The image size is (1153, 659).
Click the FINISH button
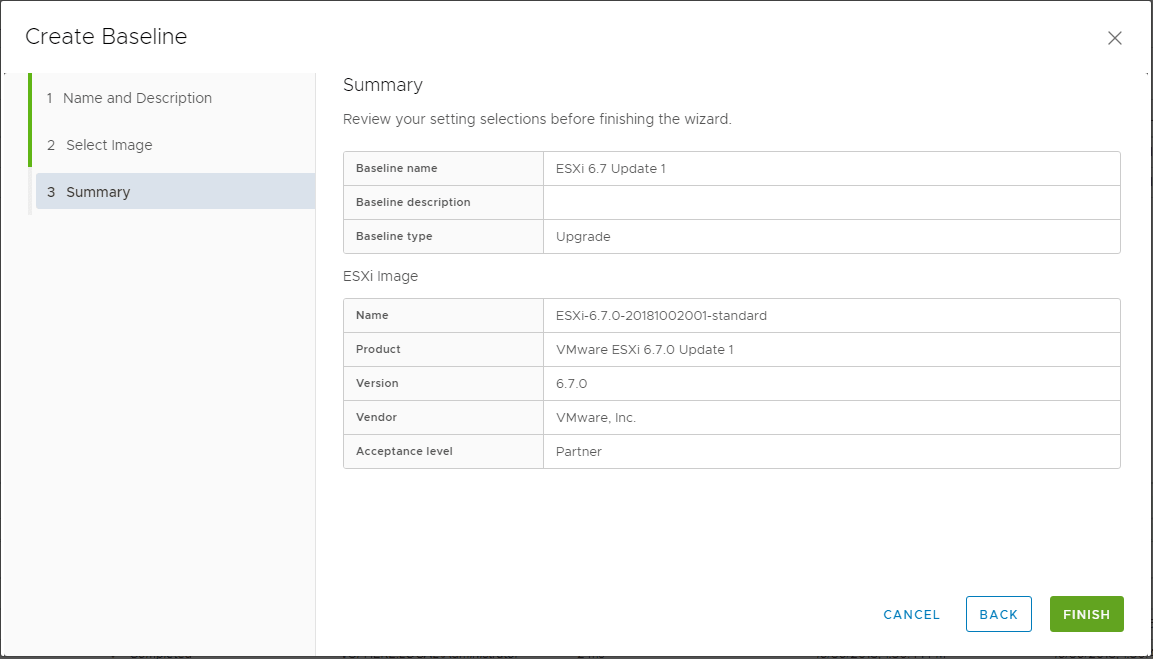[x=1086, y=614]
